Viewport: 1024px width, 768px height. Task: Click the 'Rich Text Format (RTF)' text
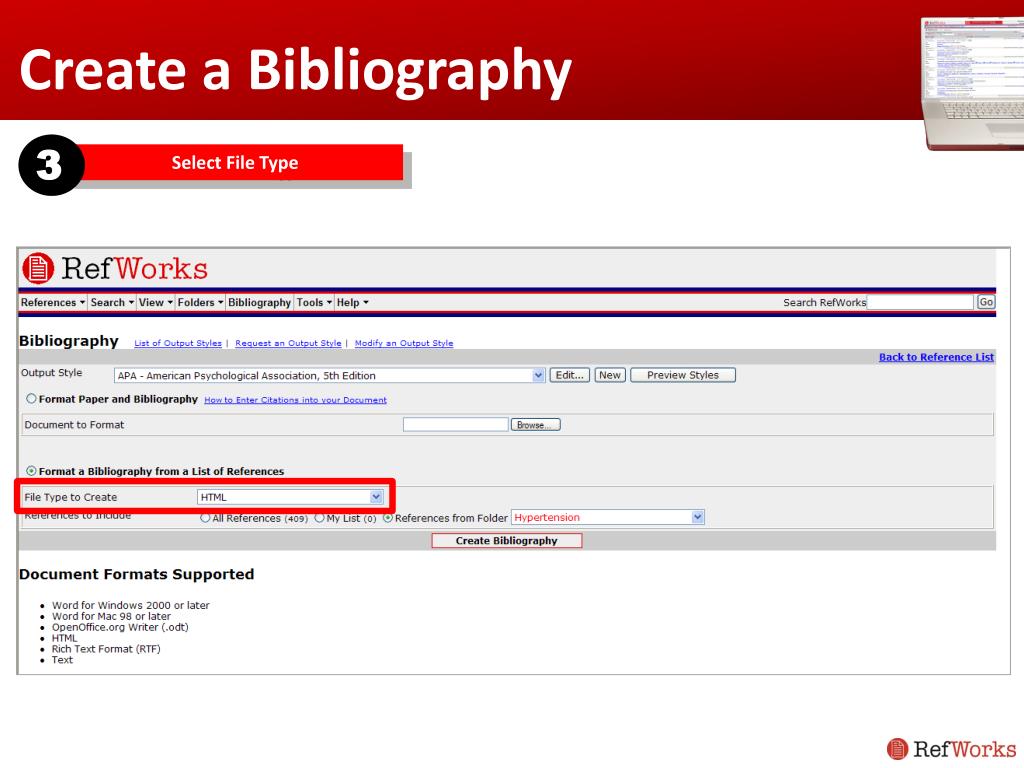coord(106,648)
